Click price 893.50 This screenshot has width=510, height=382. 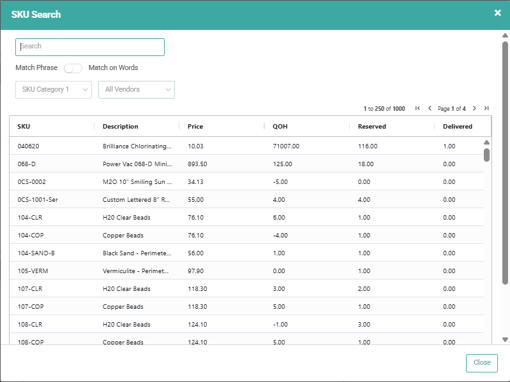(x=197, y=164)
